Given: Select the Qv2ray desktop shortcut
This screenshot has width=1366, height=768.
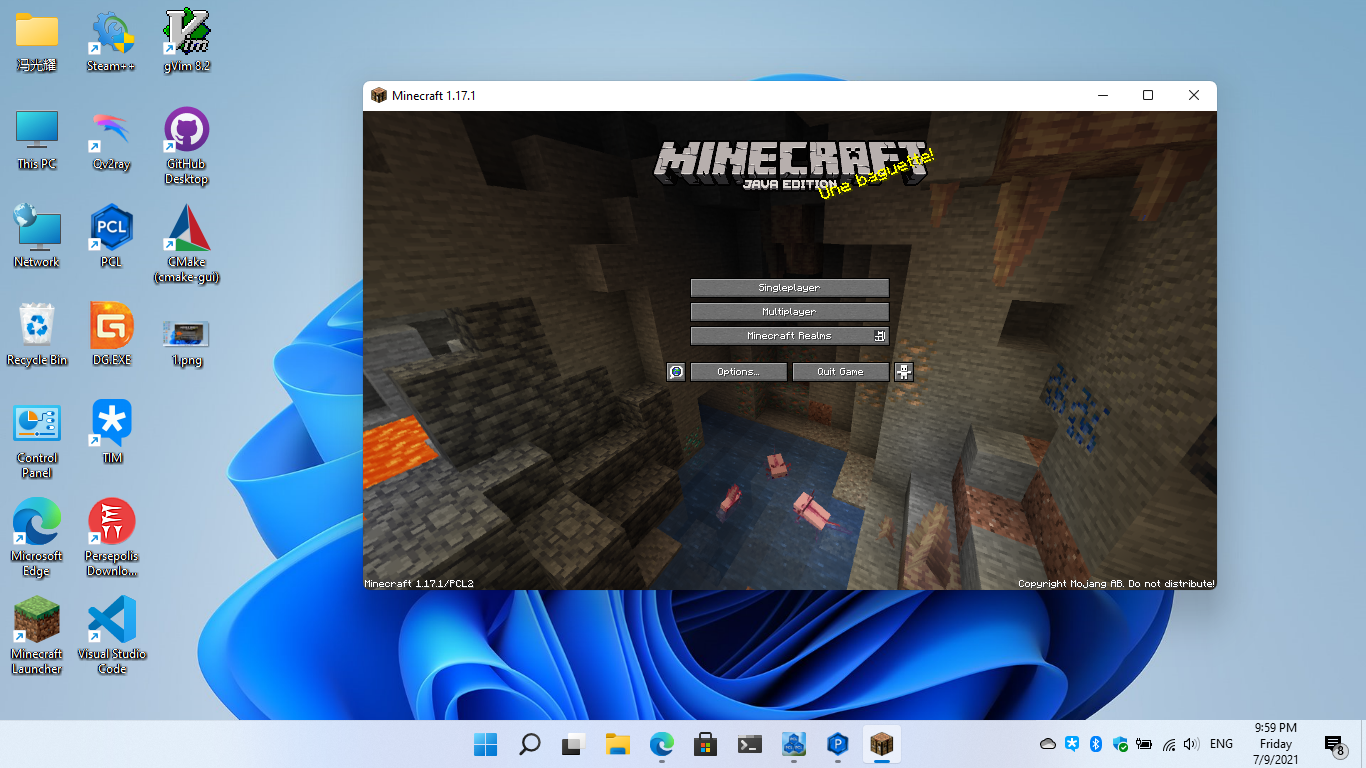Looking at the screenshot, I should coord(111,140).
